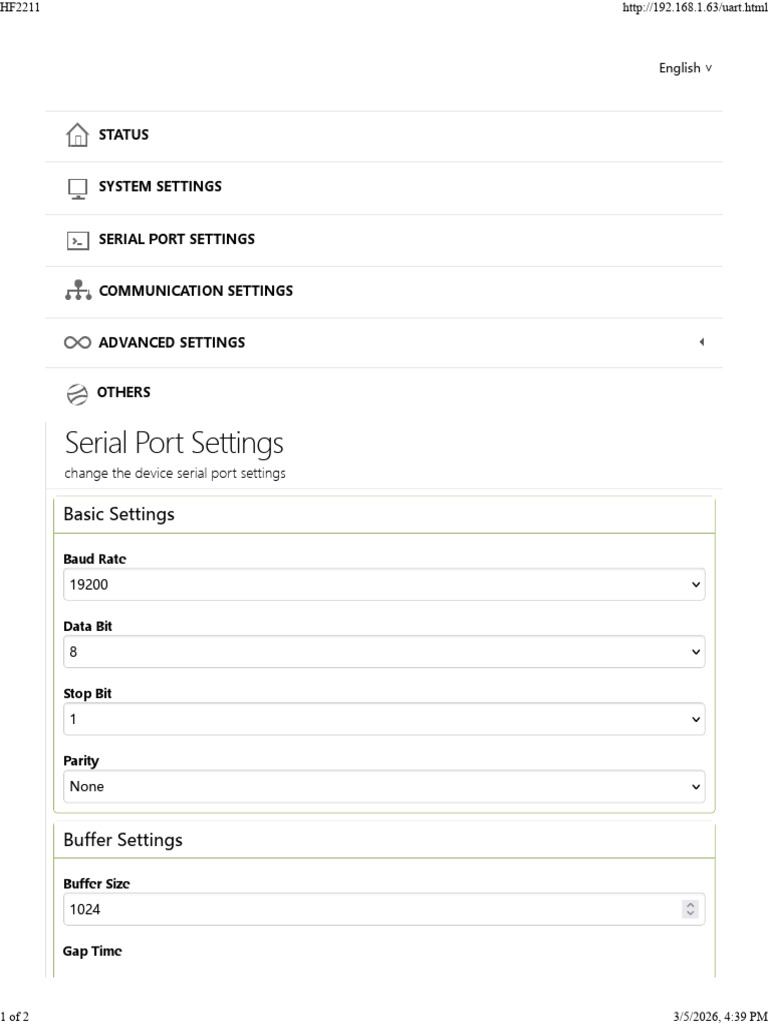Open ADVANCED SETTINGS menu
768x1024 pixels.
click(x=384, y=343)
